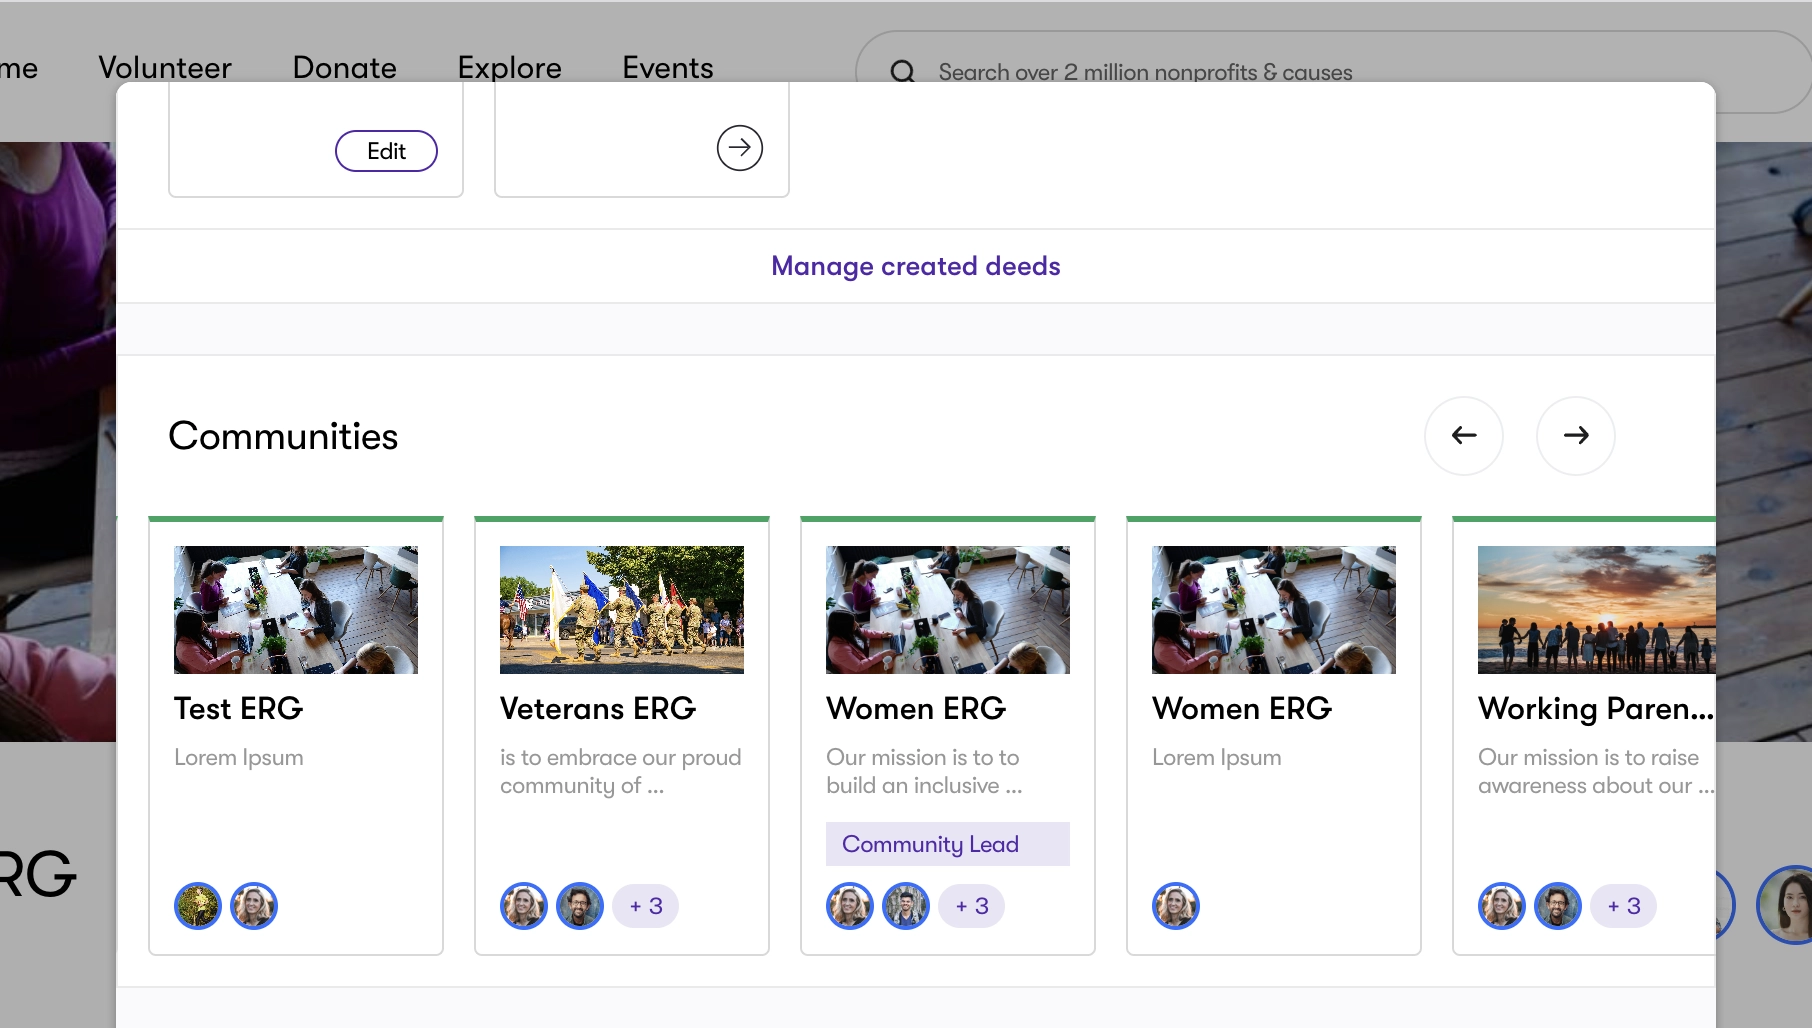This screenshot has width=1812, height=1028.
Task: Click the circled right arrow beside Edit
Action: point(740,148)
